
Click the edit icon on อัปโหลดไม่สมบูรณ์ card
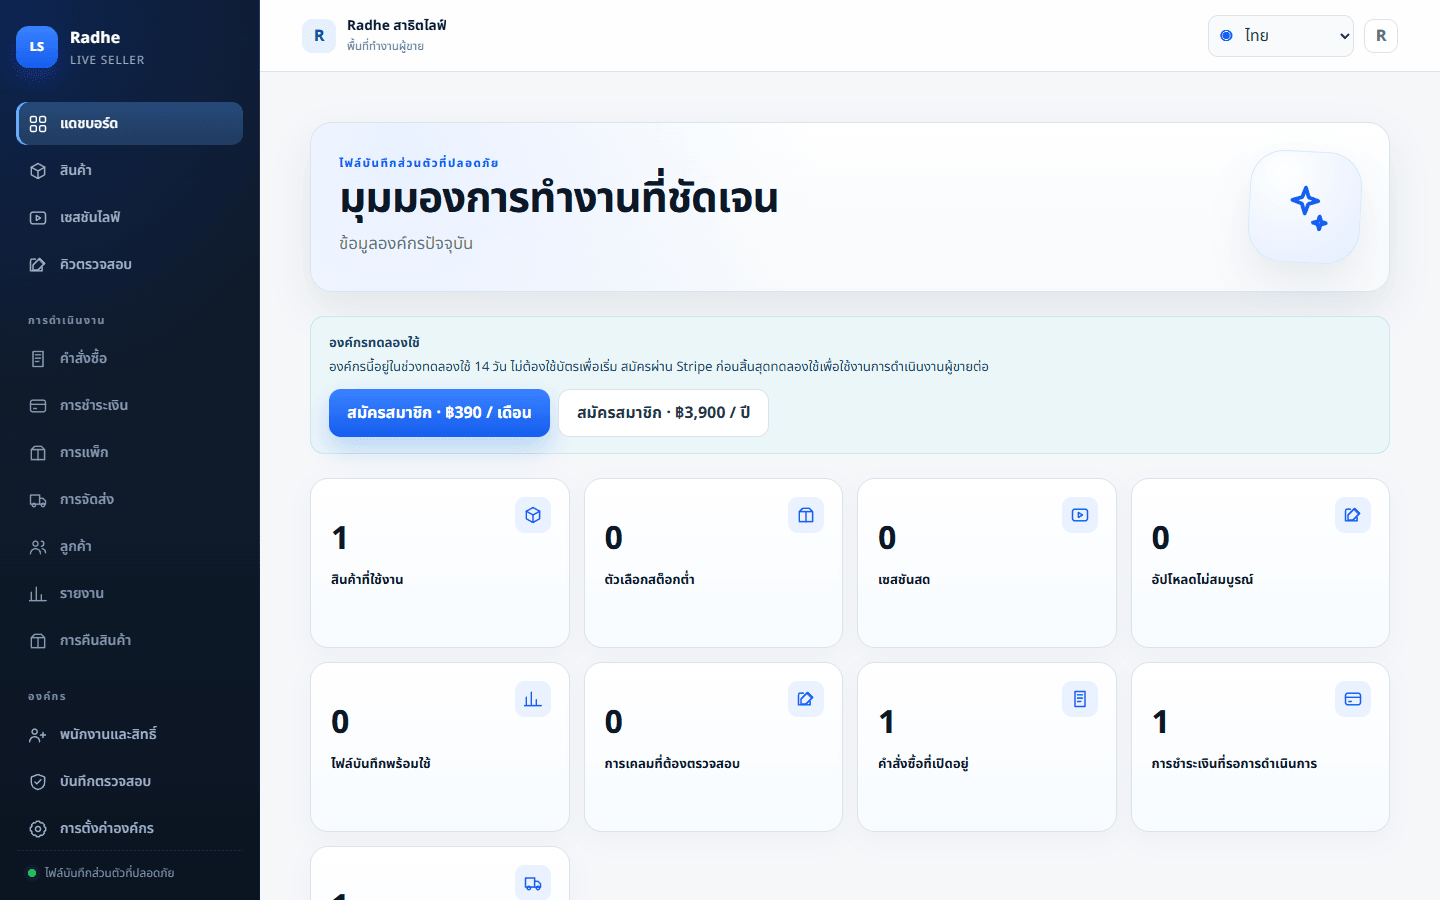pos(1353,515)
